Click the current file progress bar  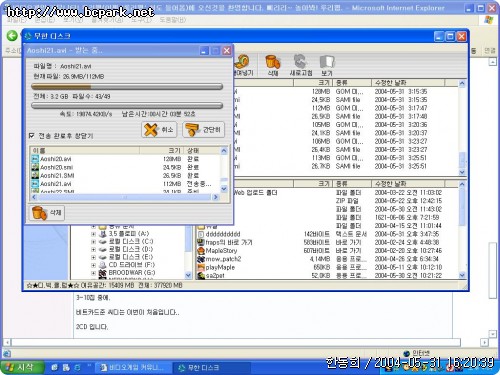coord(127,87)
